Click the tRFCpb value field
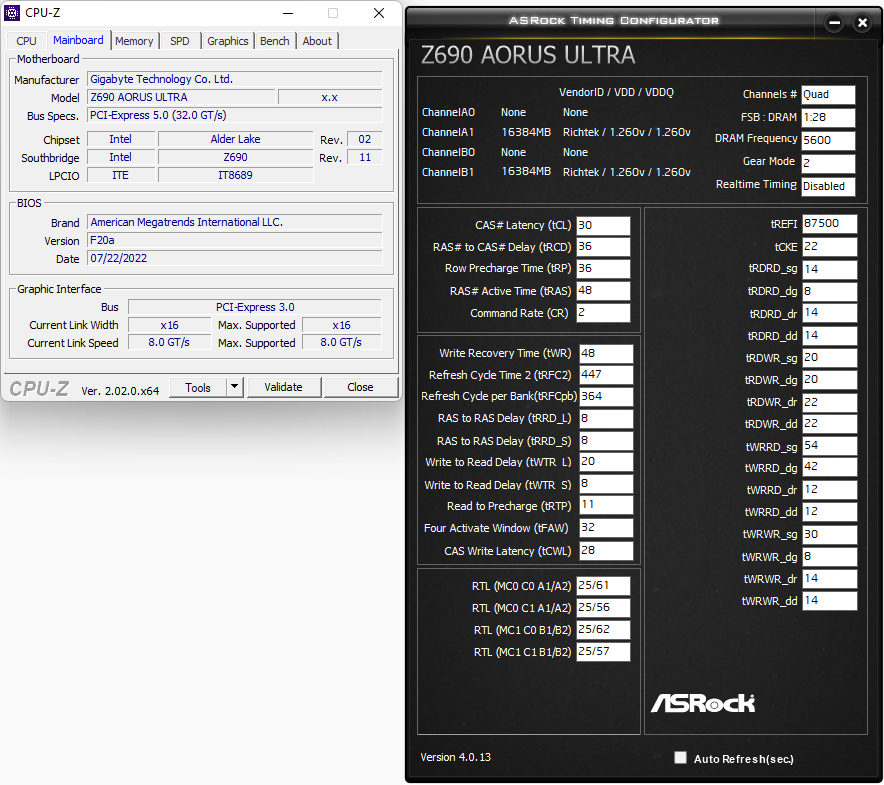Screen dimensions: 884x785 click(606, 396)
